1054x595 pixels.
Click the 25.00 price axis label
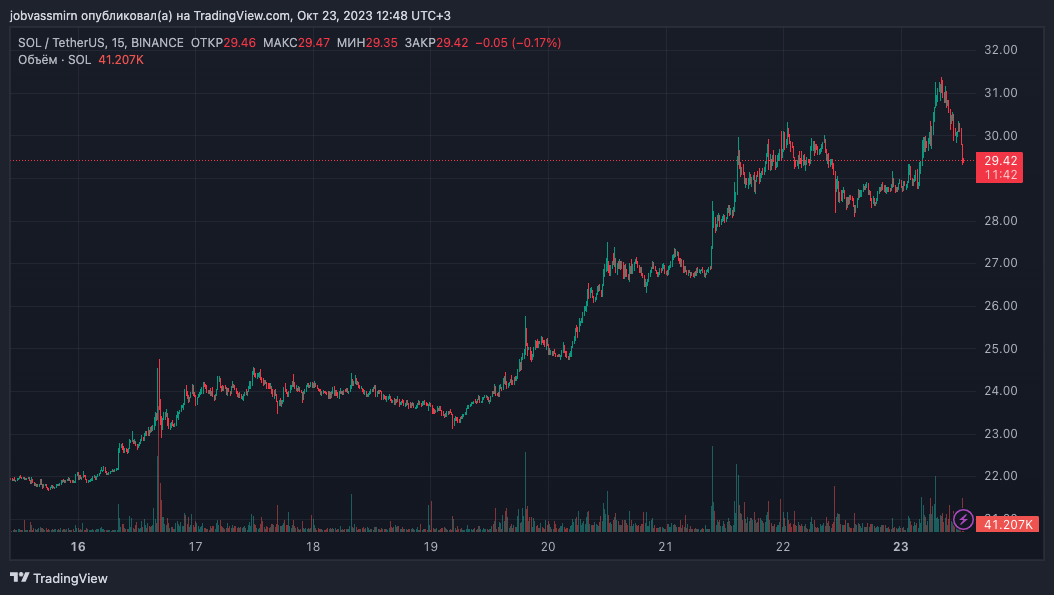pos(1001,348)
